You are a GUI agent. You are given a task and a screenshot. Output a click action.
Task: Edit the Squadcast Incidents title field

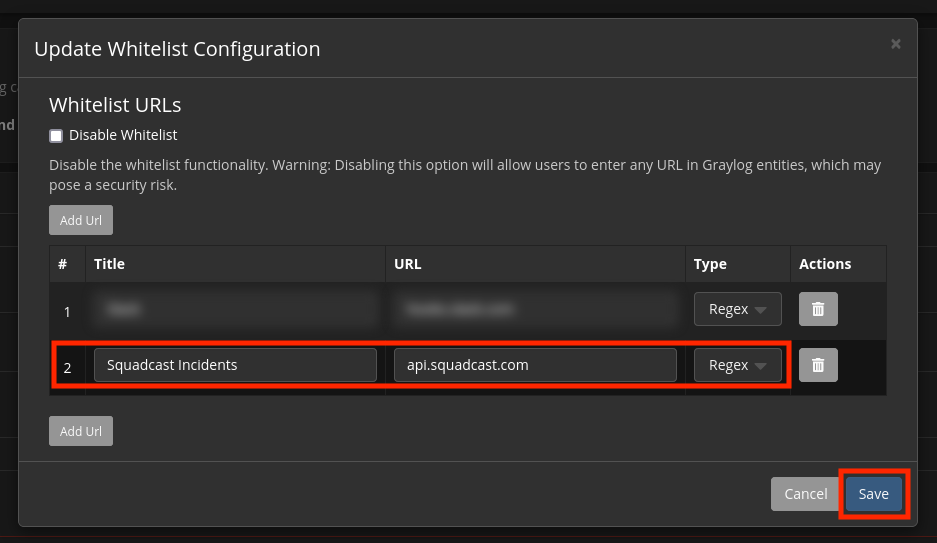pos(235,365)
